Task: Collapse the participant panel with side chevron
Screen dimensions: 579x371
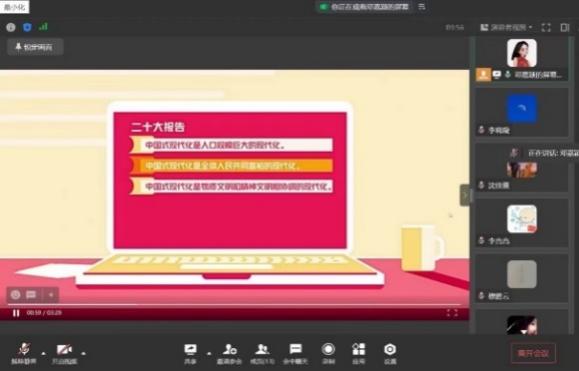Action: click(x=465, y=195)
